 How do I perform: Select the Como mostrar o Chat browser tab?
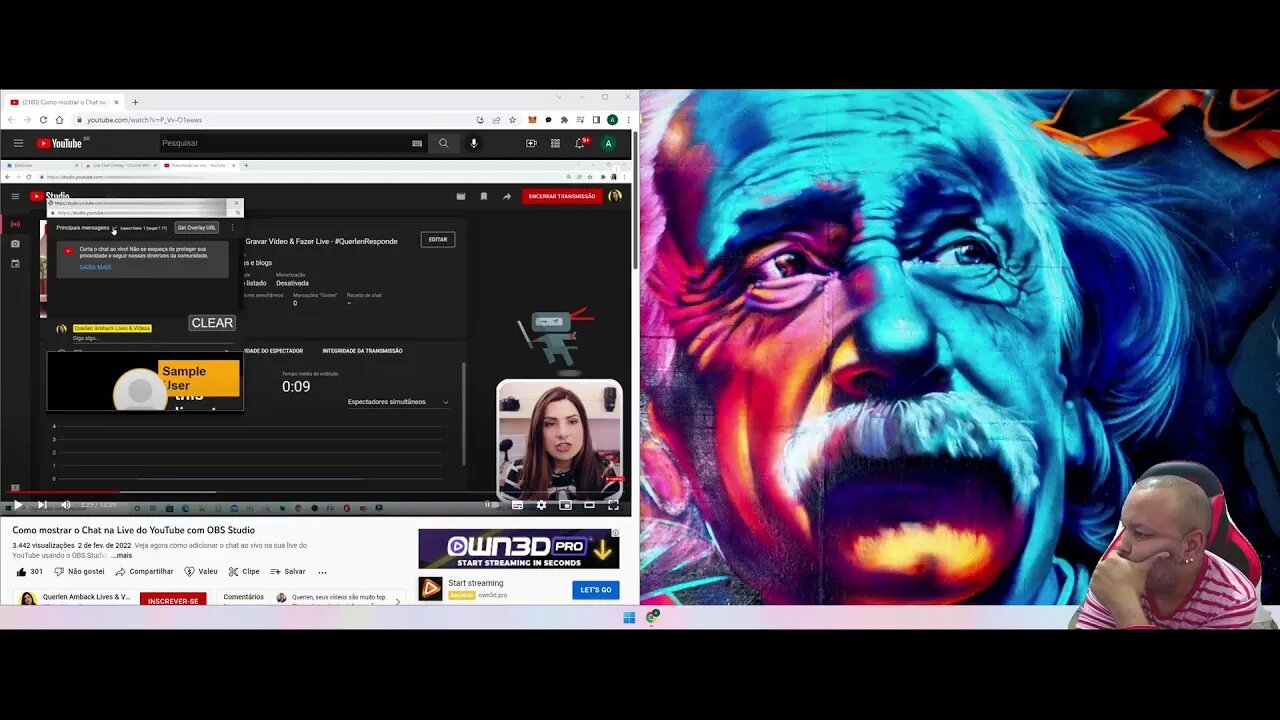64,102
